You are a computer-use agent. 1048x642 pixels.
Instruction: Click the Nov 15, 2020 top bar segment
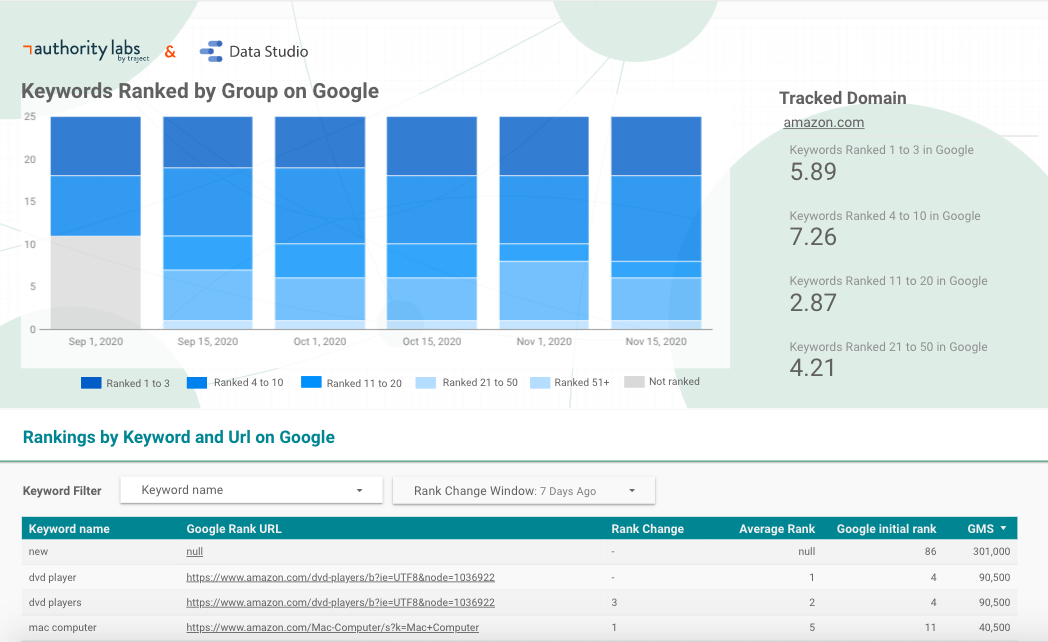[x=656, y=146]
